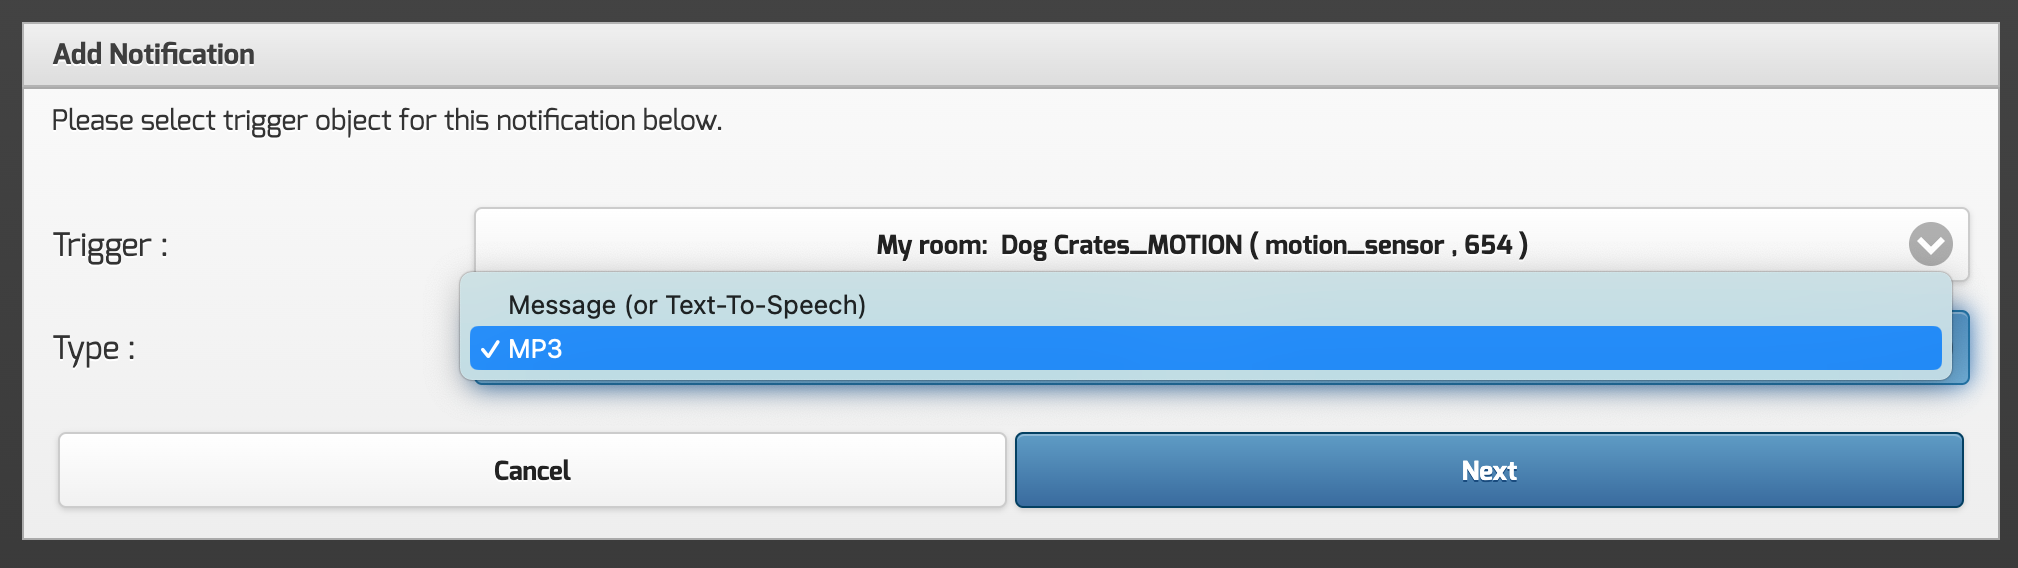The image size is (2018, 568).
Task: Click empty space right of Text-To-Speech option
Action: [1400, 305]
